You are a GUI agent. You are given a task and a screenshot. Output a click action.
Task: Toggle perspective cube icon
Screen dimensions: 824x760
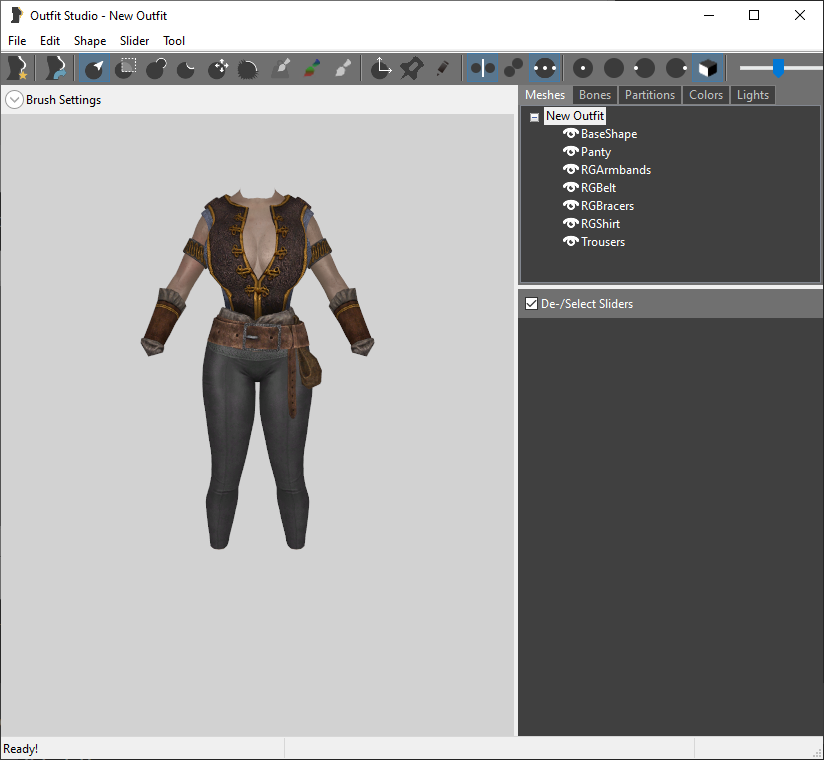(707, 68)
